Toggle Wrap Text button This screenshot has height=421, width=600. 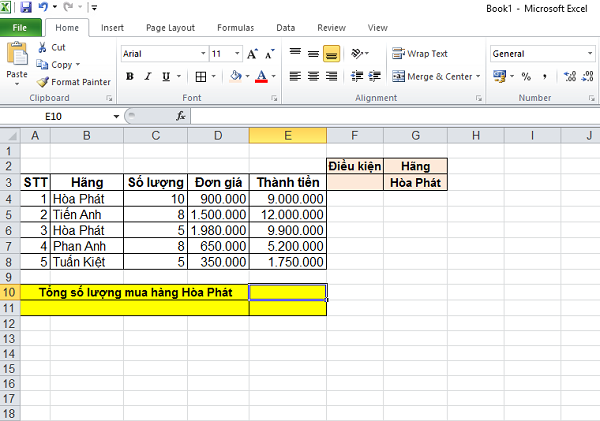coord(420,54)
